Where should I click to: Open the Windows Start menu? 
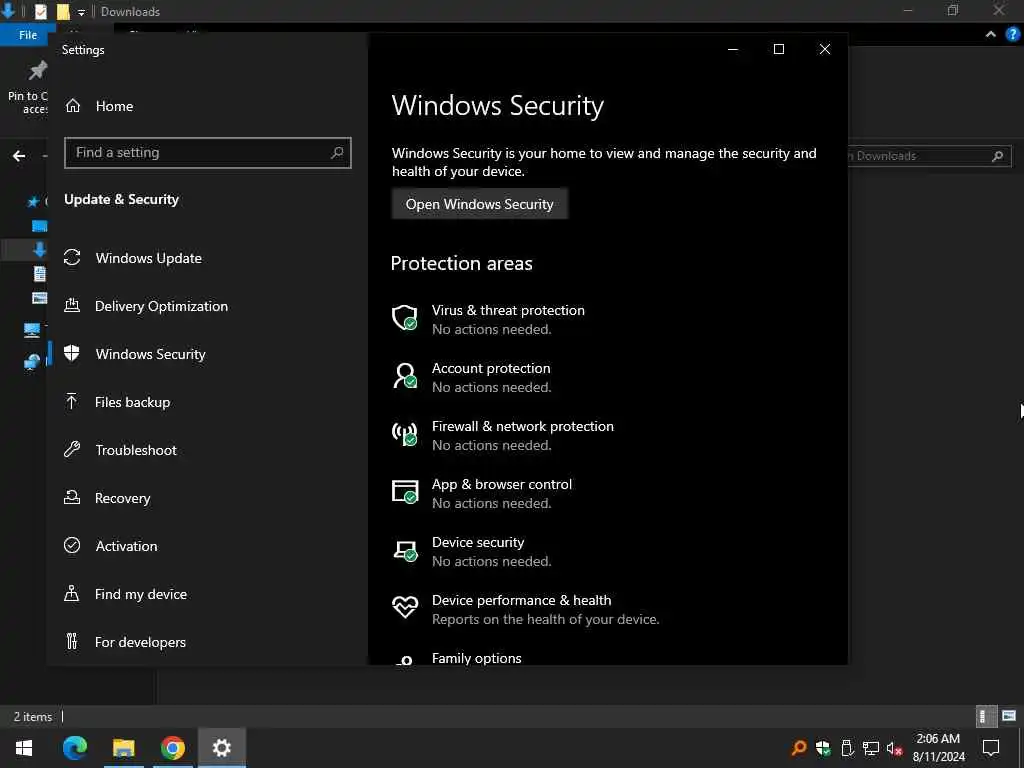click(24, 748)
